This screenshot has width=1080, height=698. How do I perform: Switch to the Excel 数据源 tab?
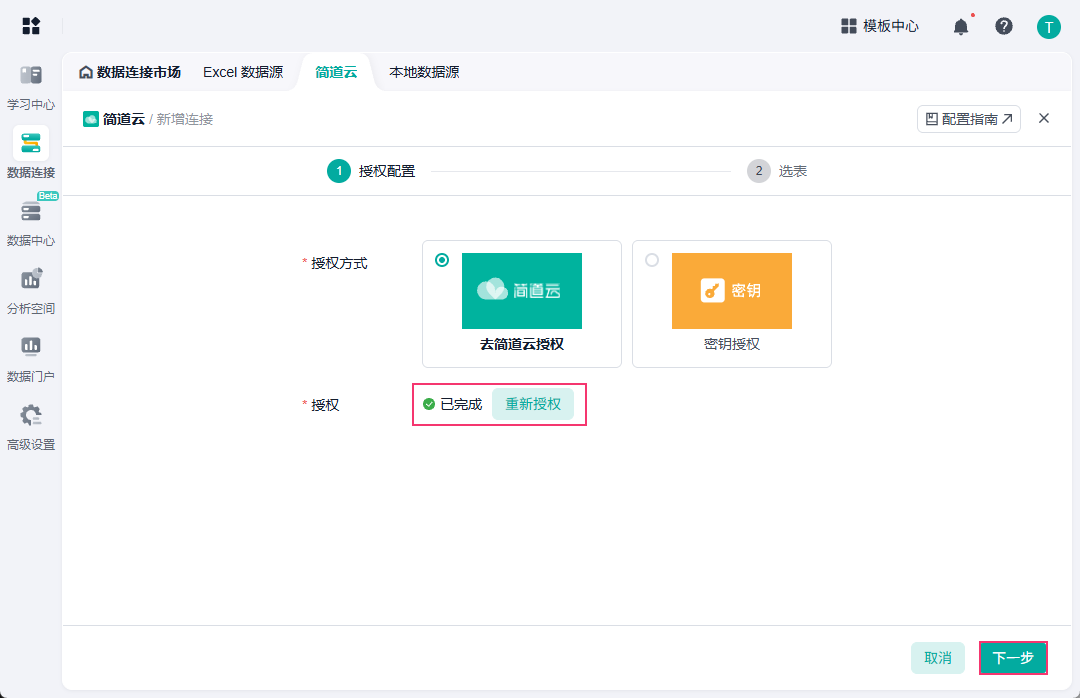click(243, 72)
